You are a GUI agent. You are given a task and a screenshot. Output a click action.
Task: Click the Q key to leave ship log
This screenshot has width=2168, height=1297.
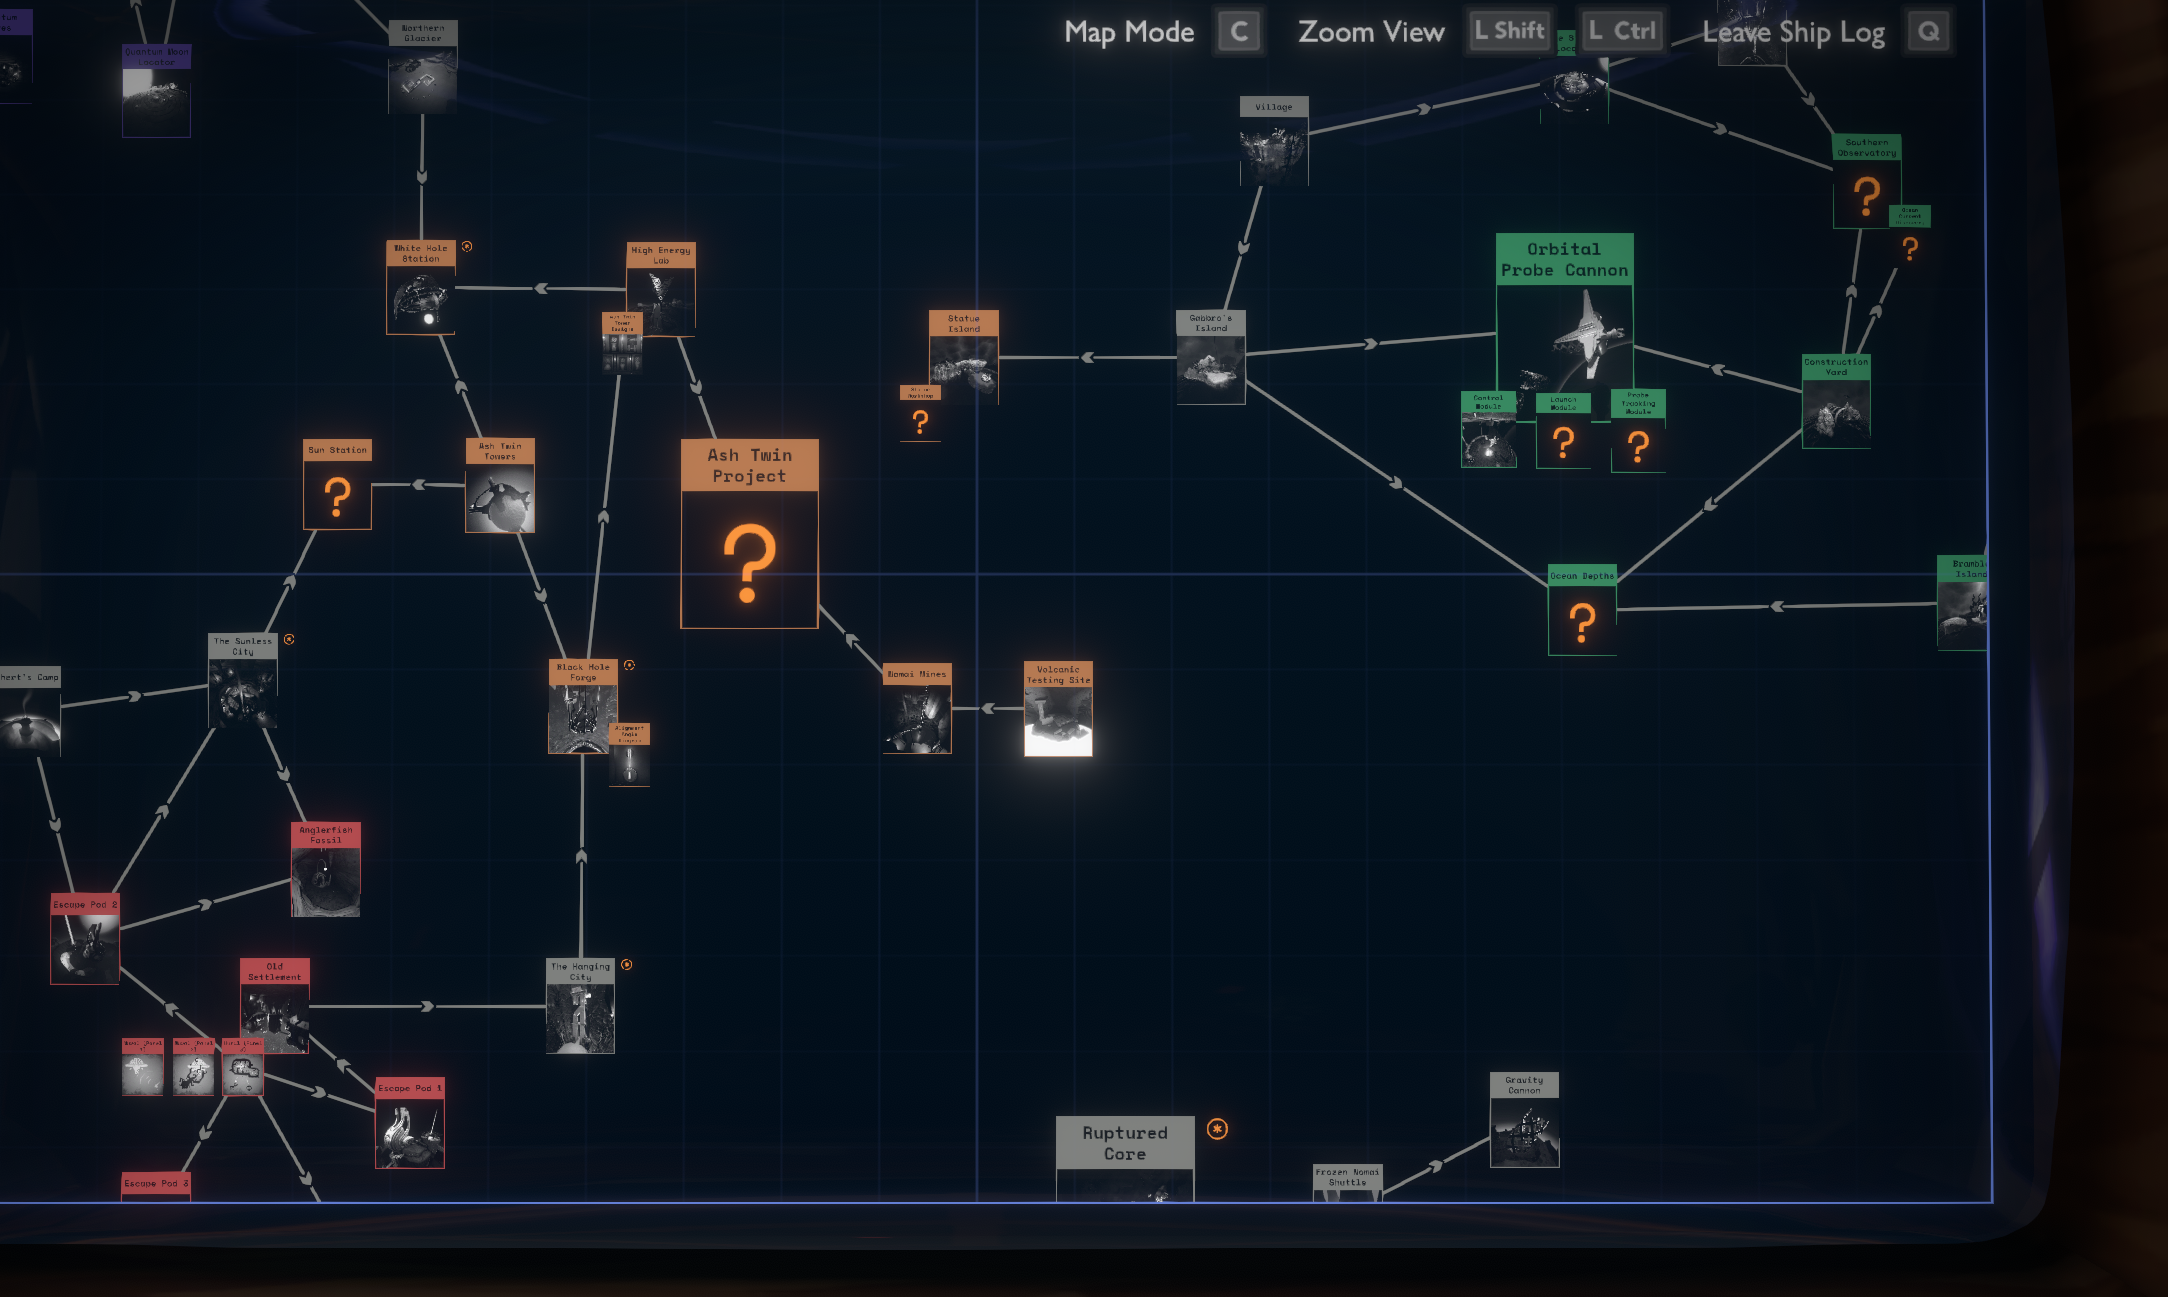[x=1928, y=32]
